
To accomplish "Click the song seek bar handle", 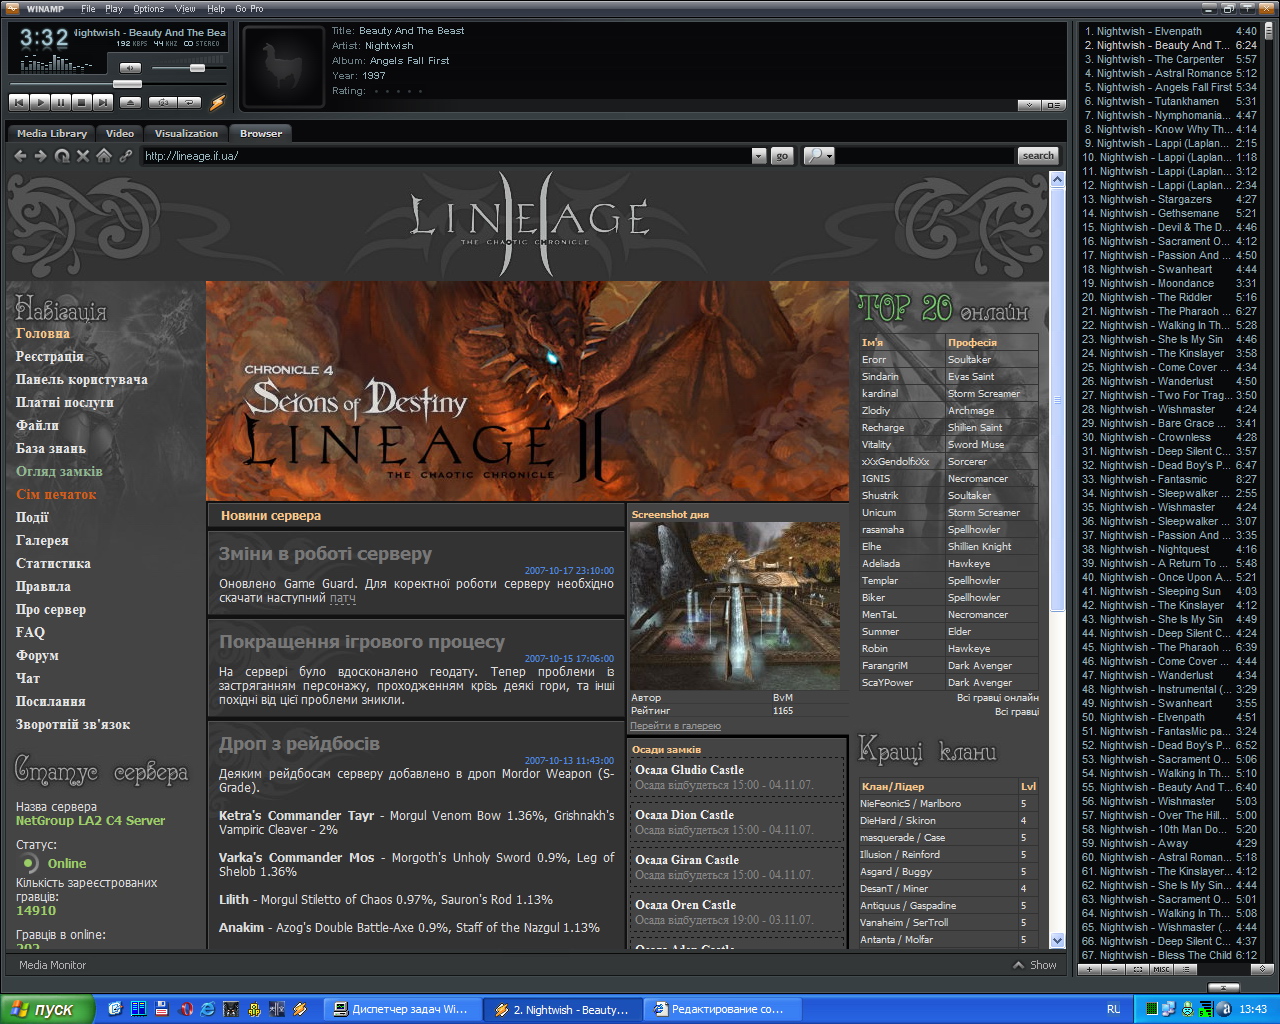I will point(126,84).
